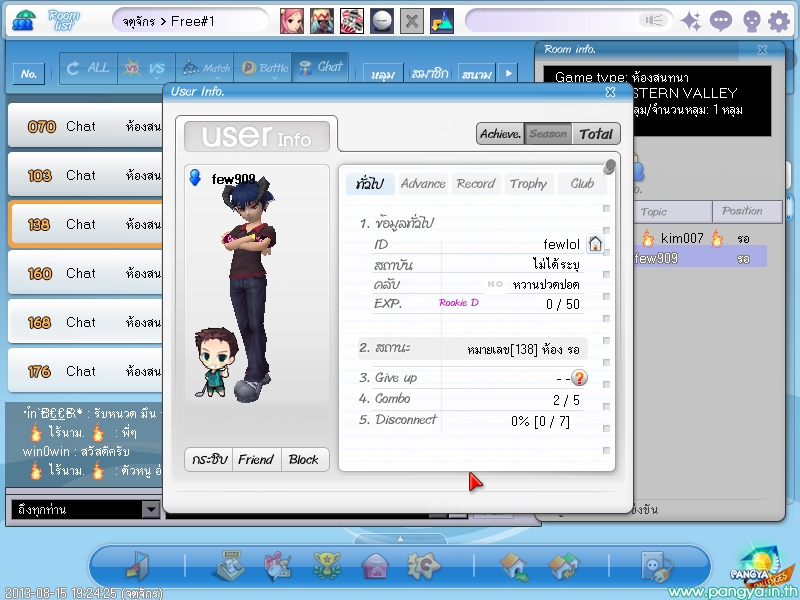Click the สนาม column button
800x600 pixels.
pos(477,74)
